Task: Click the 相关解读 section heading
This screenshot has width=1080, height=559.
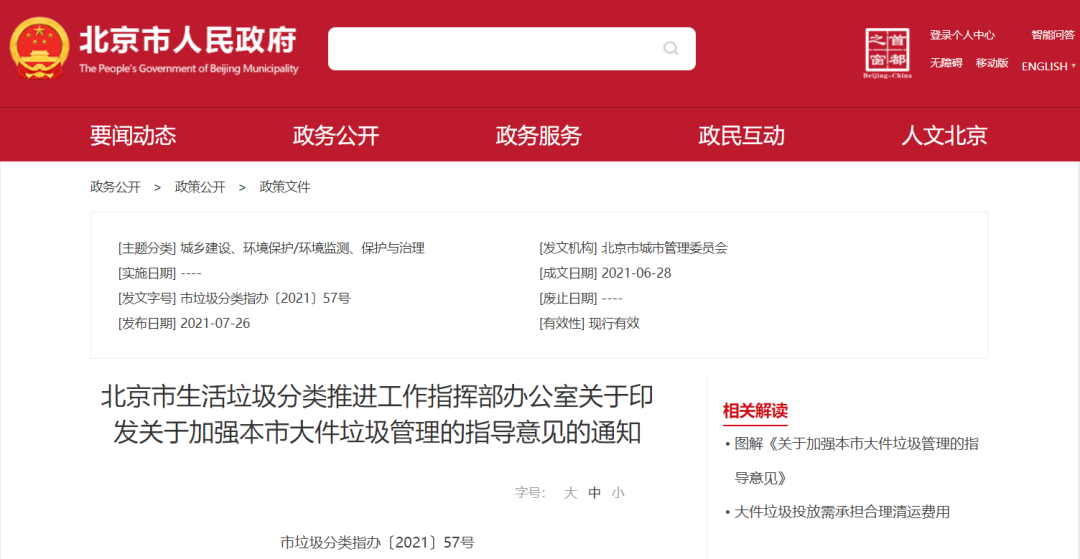Action: coord(755,412)
